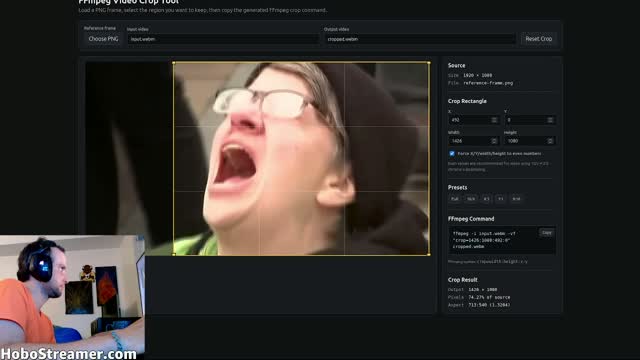Toggle force even numbers checkbox
This screenshot has height=360, width=640.
[x=452, y=153]
